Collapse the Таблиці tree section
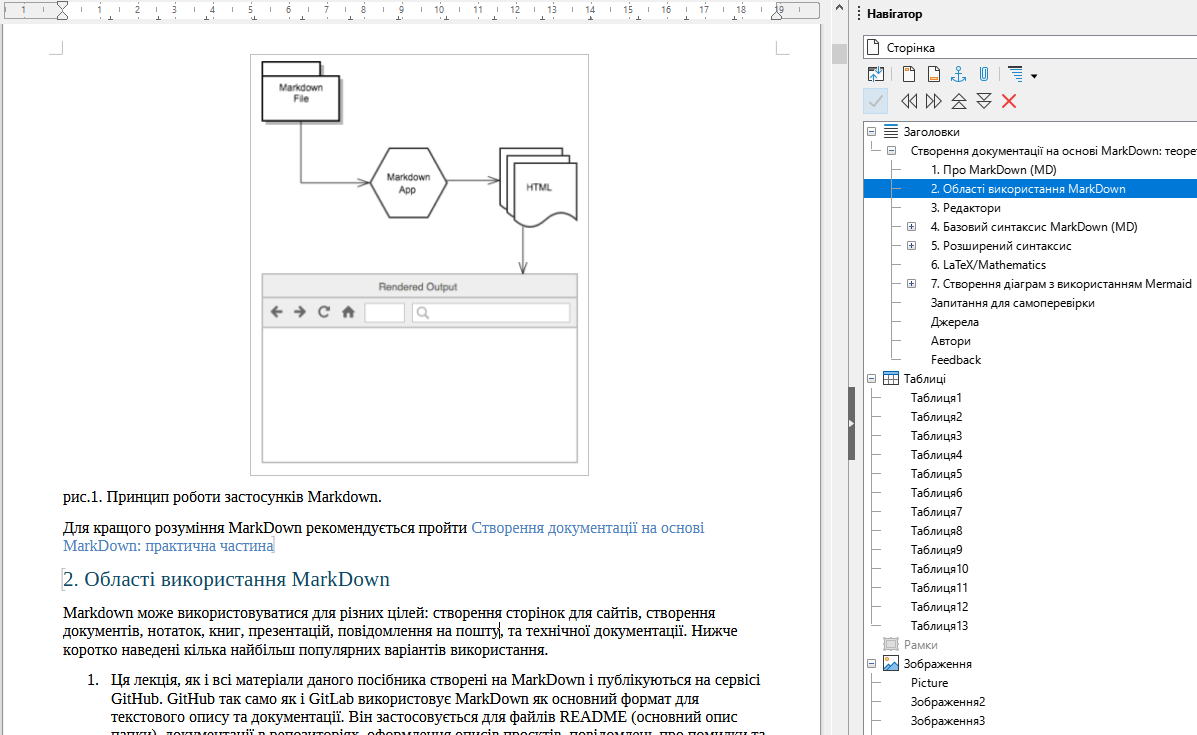The height and width of the screenshot is (735, 1197). click(x=872, y=379)
